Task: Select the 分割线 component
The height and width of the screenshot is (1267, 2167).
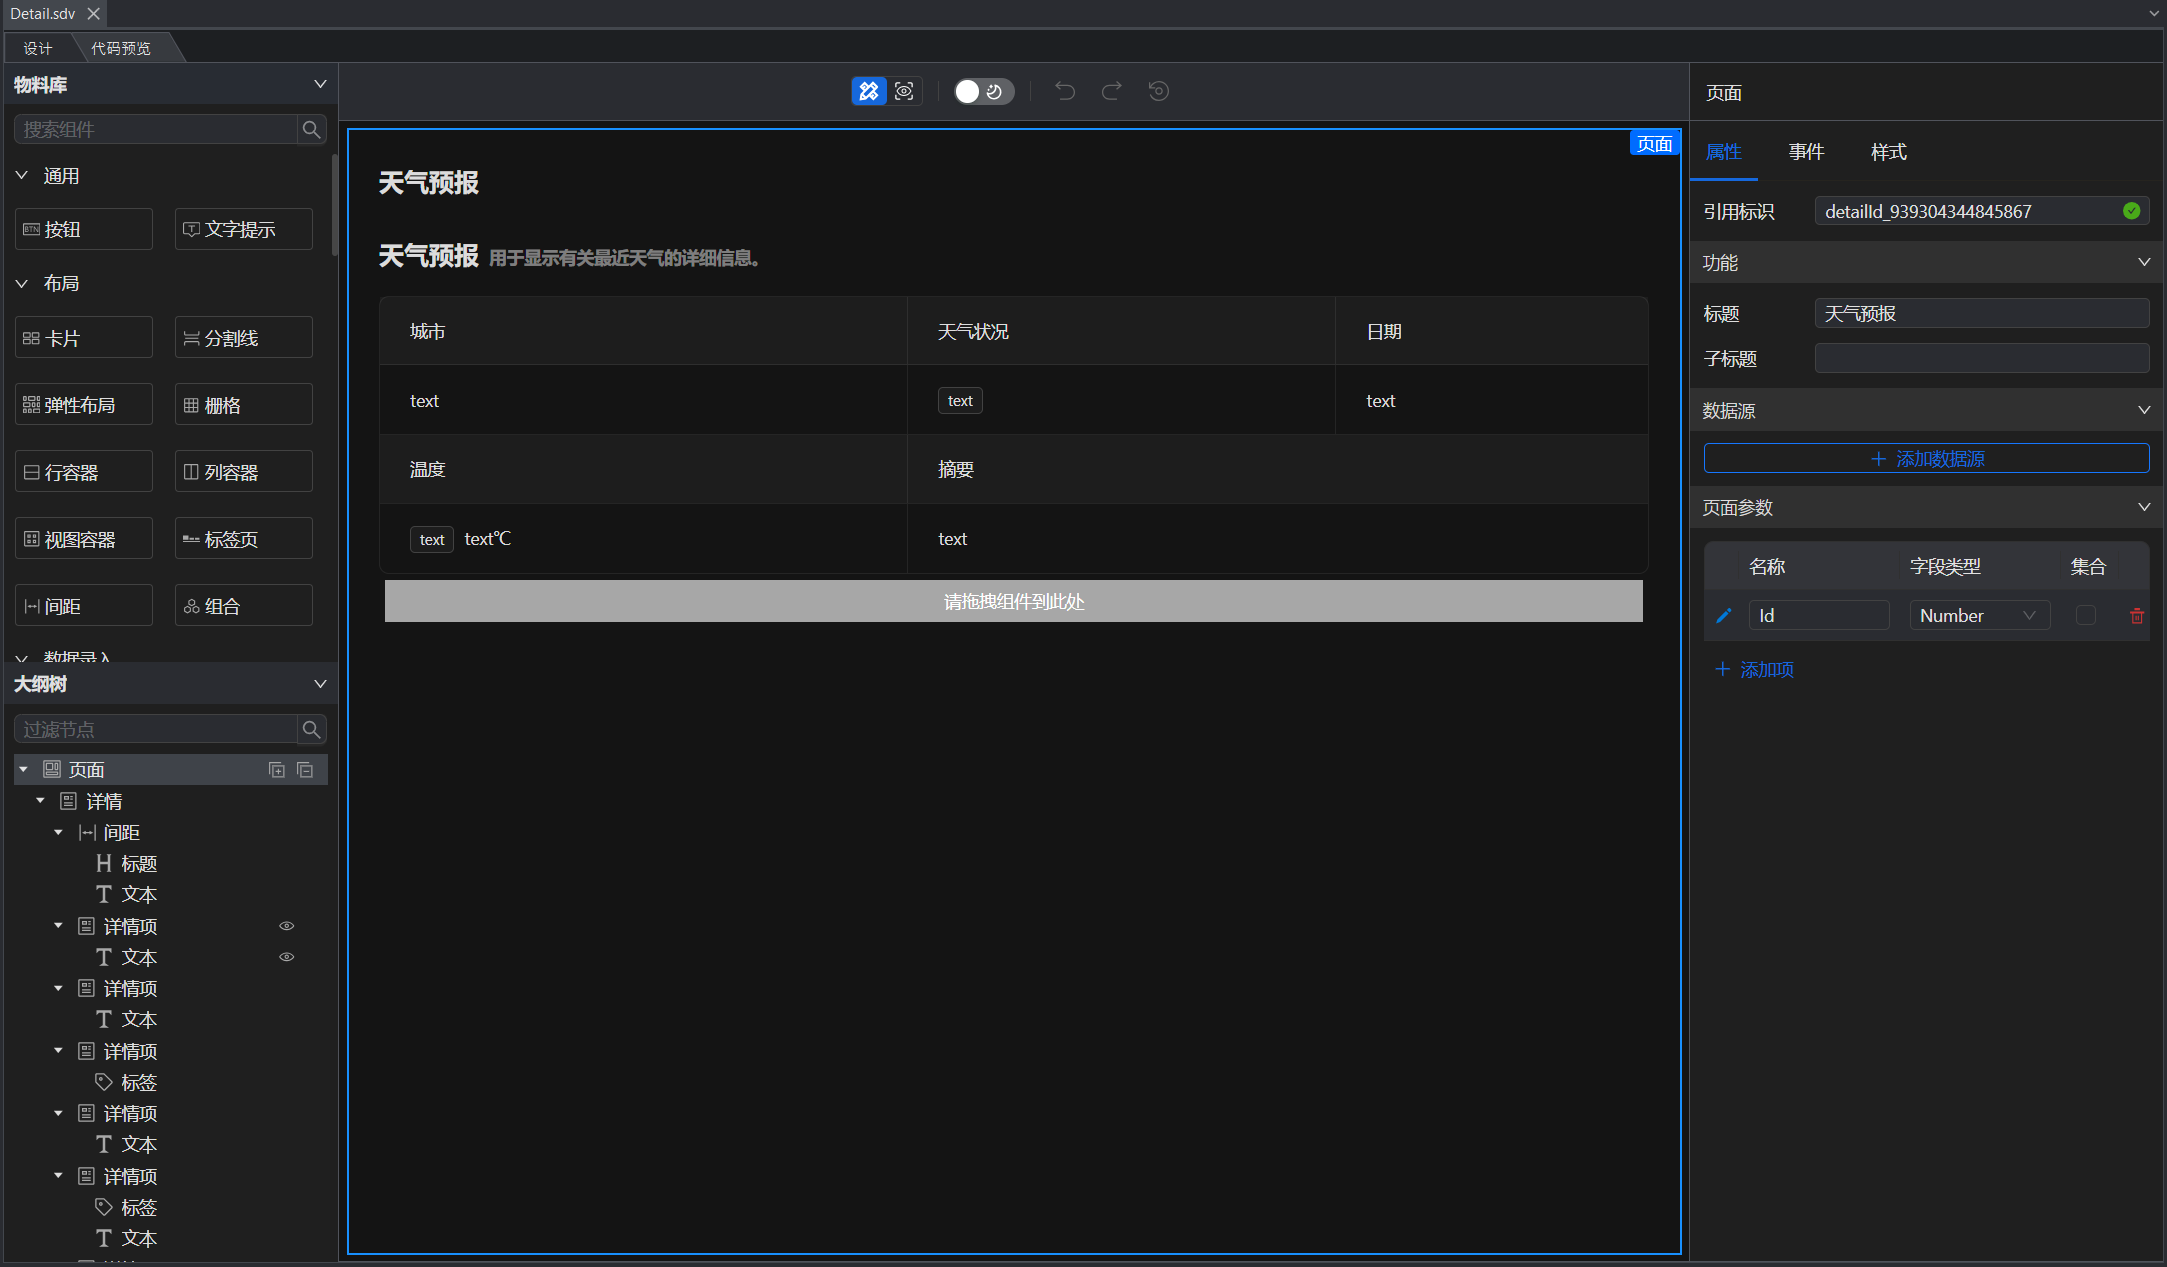Action: coord(244,338)
